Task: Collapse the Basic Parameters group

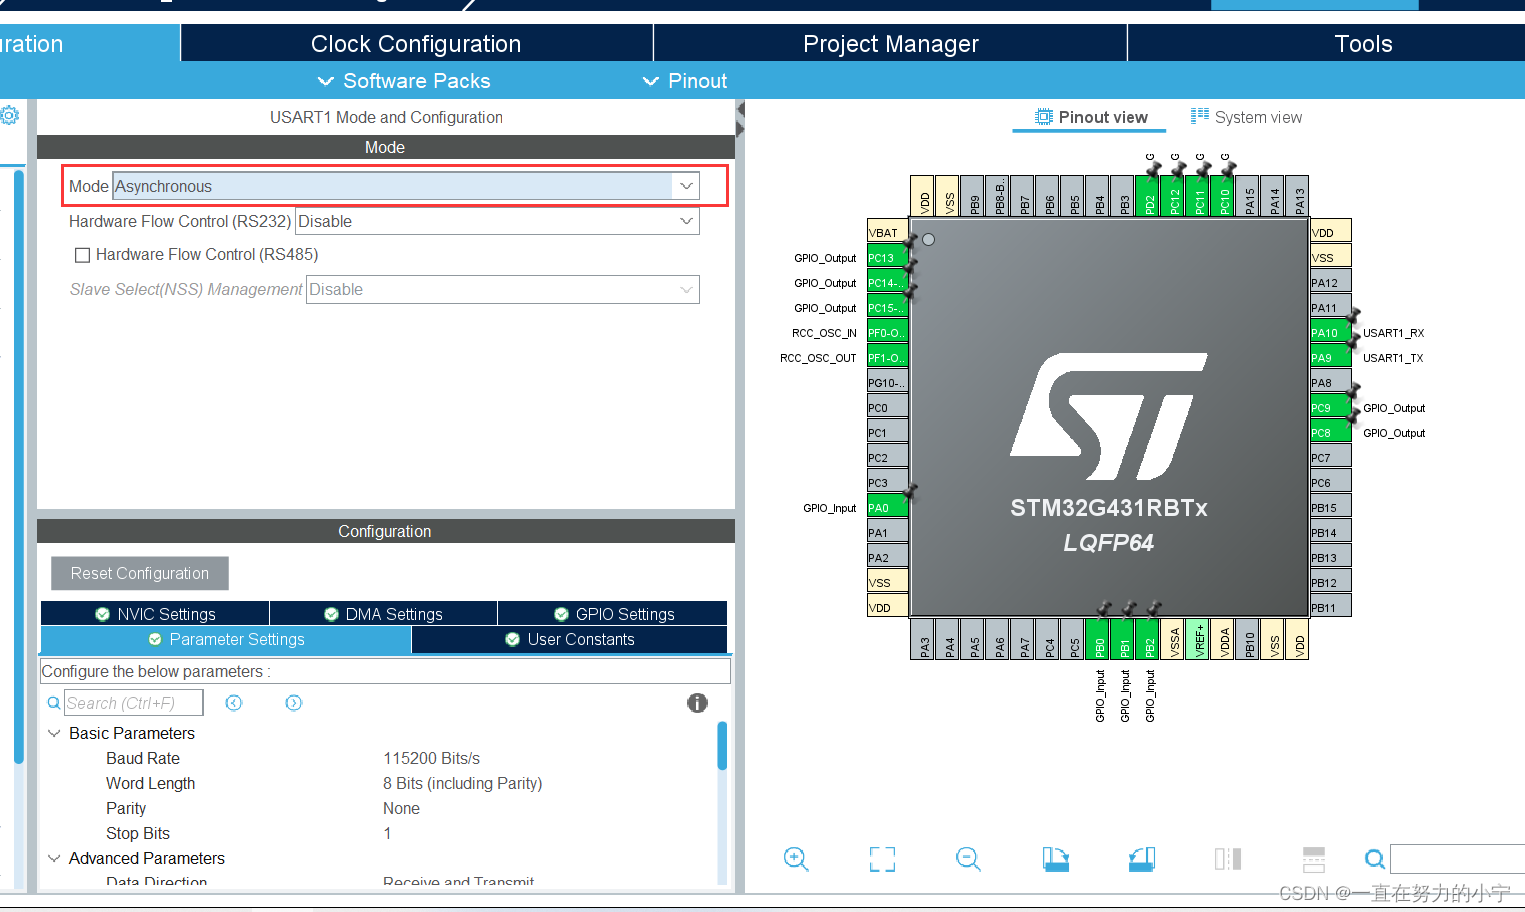Action: pyautogui.click(x=54, y=733)
